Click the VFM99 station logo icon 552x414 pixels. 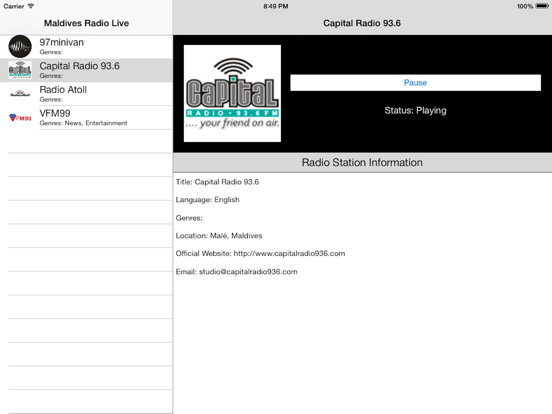click(20, 118)
